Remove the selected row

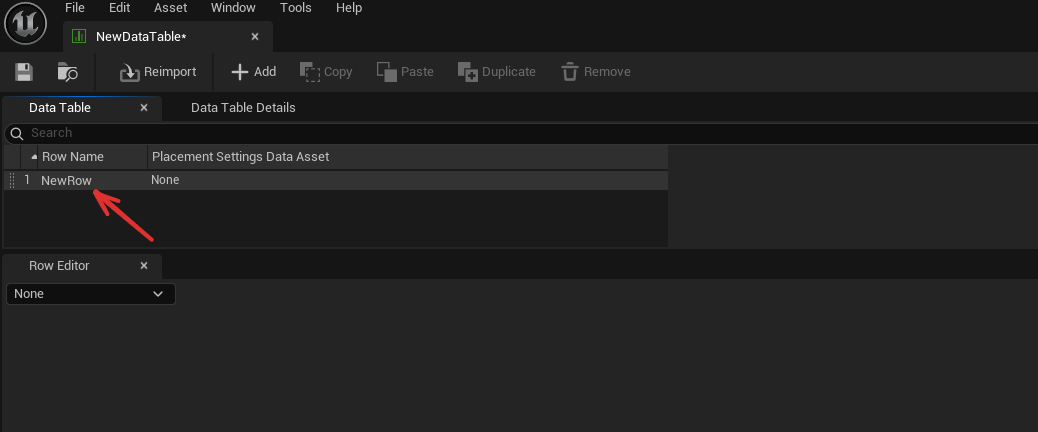(x=595, y=72)
